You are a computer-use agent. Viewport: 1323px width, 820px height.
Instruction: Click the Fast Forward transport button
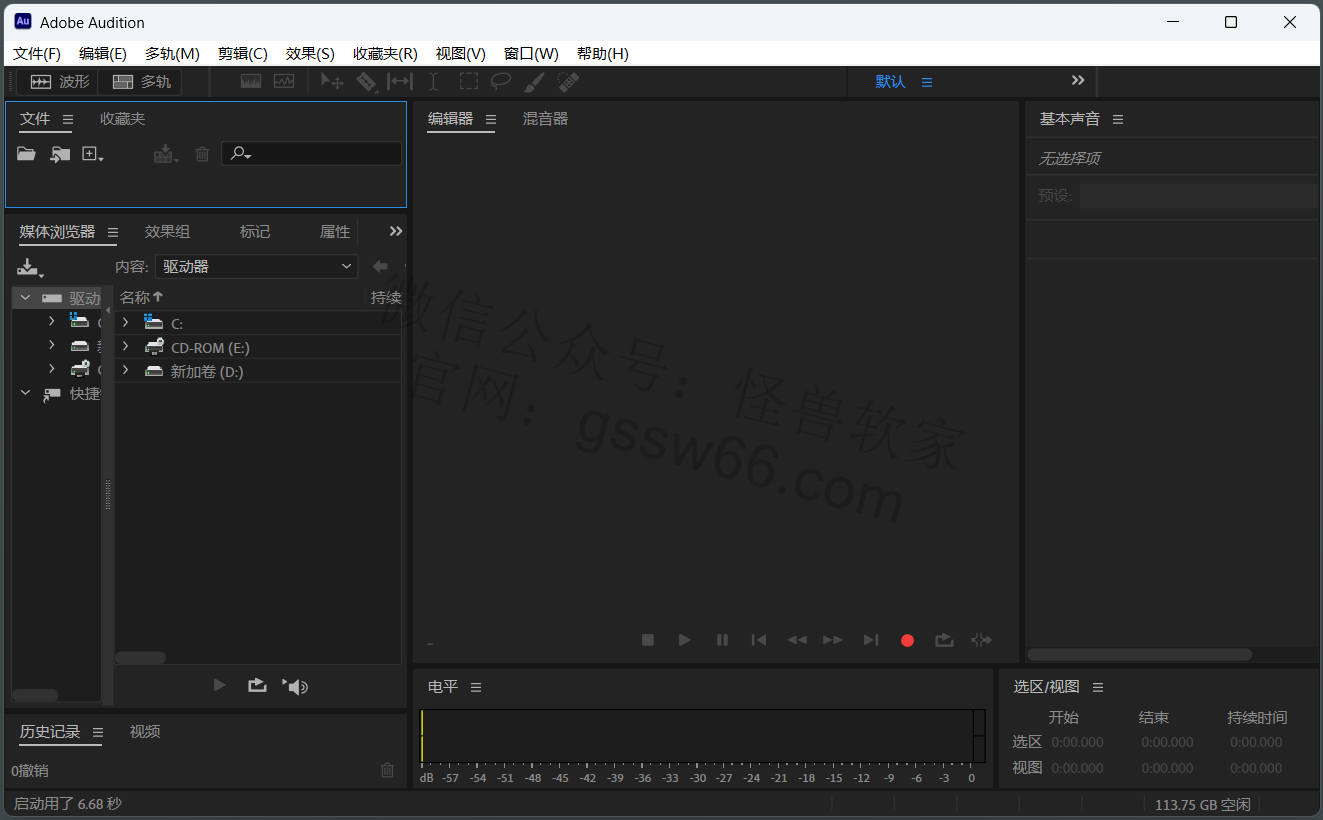pos(832,640)
